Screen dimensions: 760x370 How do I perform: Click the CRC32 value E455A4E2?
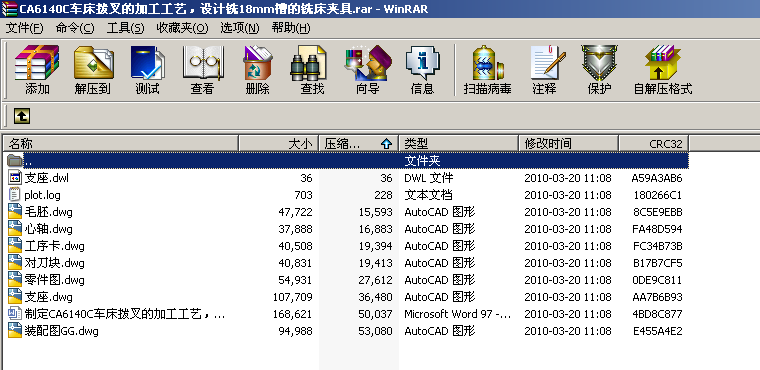pos(658,331)
